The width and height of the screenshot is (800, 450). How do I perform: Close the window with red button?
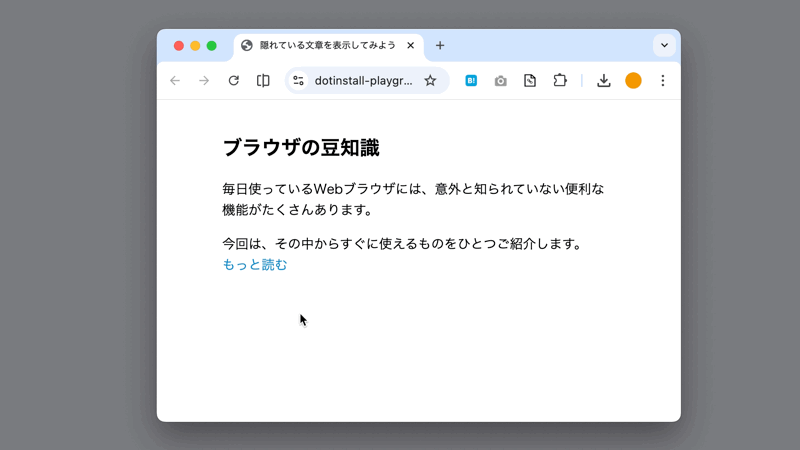point(179,46)
